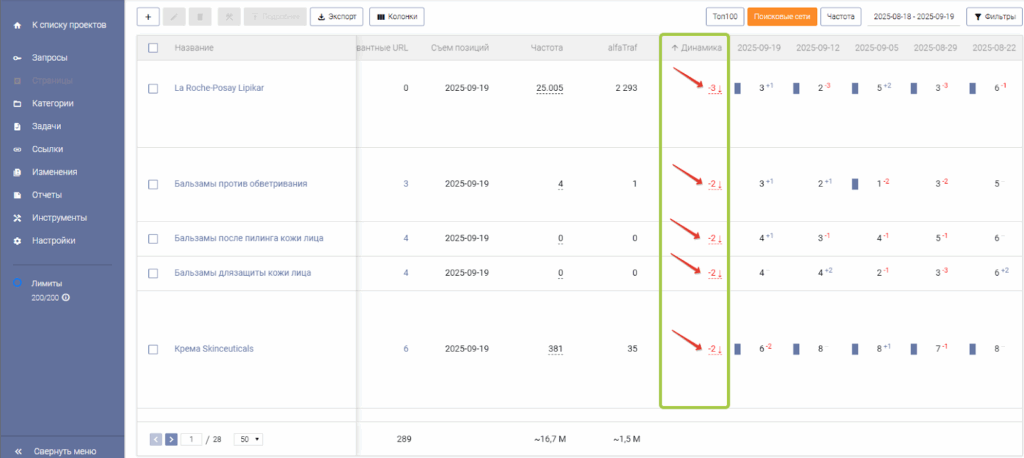The image size is (1024, 458).
Task: Click the home icon for project list
Action: tap(17, 23)
